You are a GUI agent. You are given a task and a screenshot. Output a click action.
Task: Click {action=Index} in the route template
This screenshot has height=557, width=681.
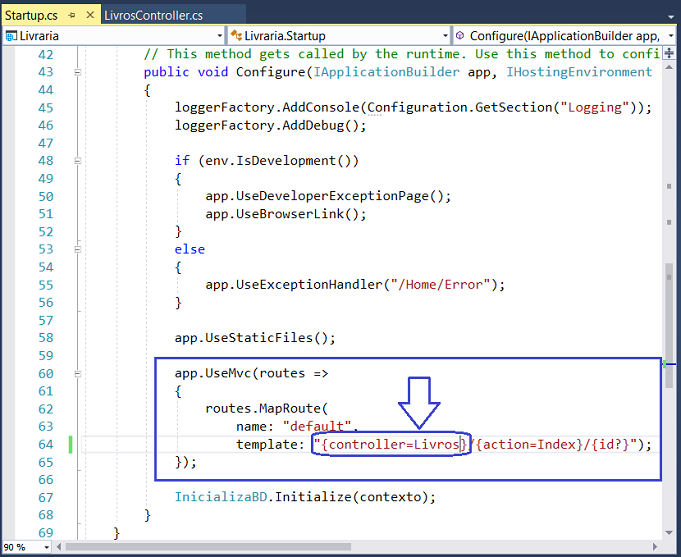click(529, 444)
